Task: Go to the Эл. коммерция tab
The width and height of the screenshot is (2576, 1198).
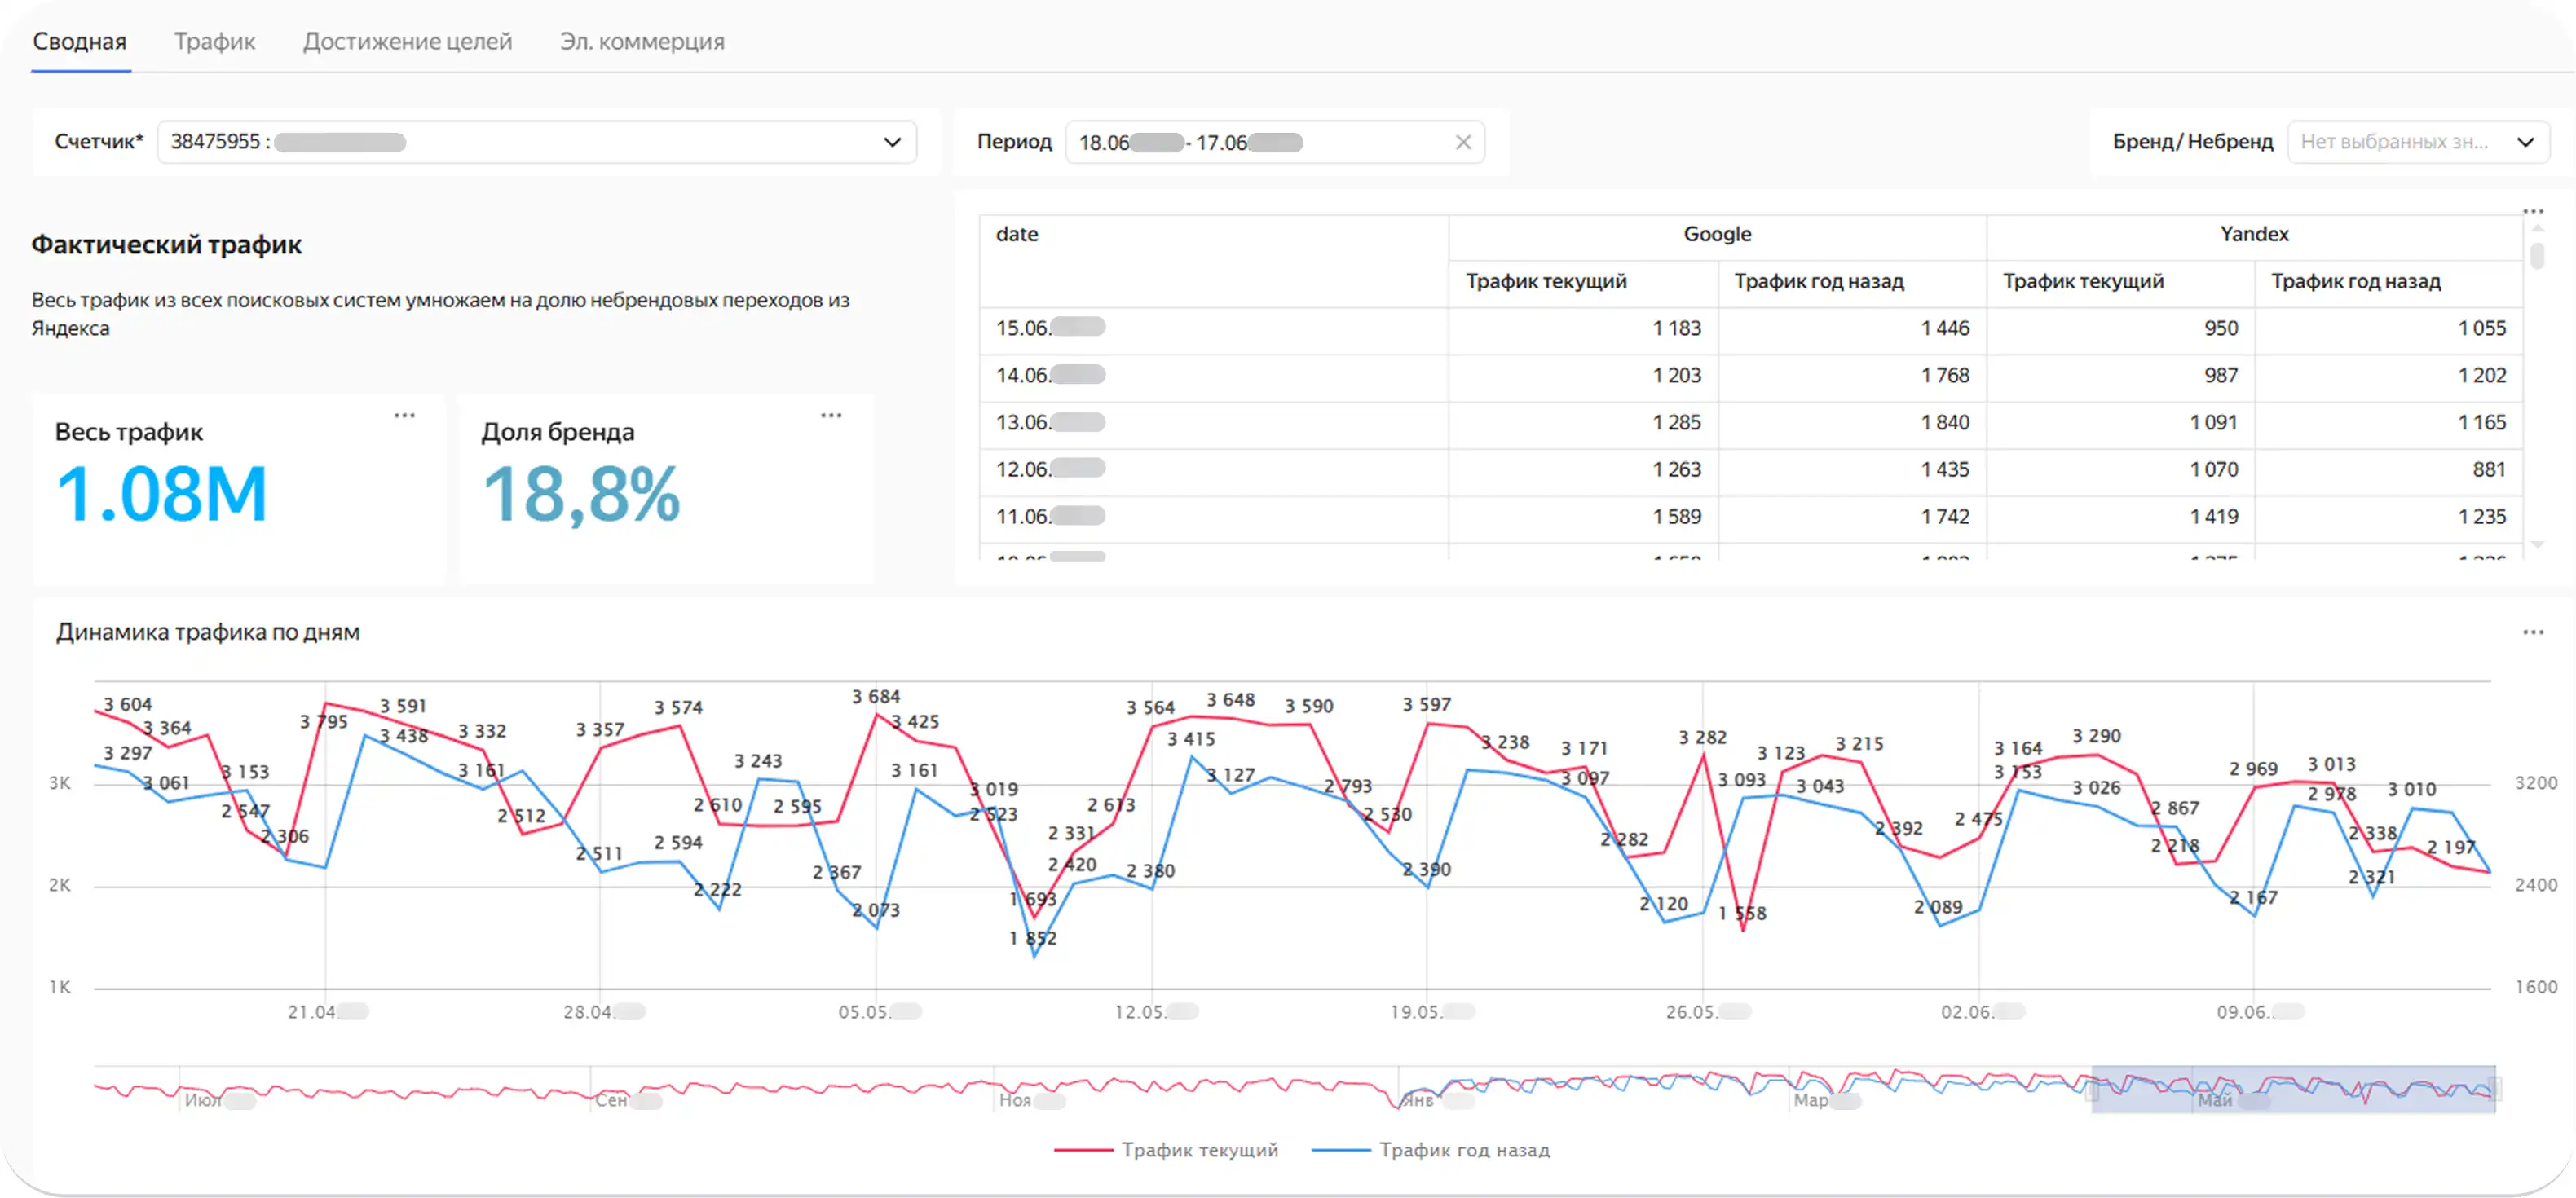Action: coord(642,41)
